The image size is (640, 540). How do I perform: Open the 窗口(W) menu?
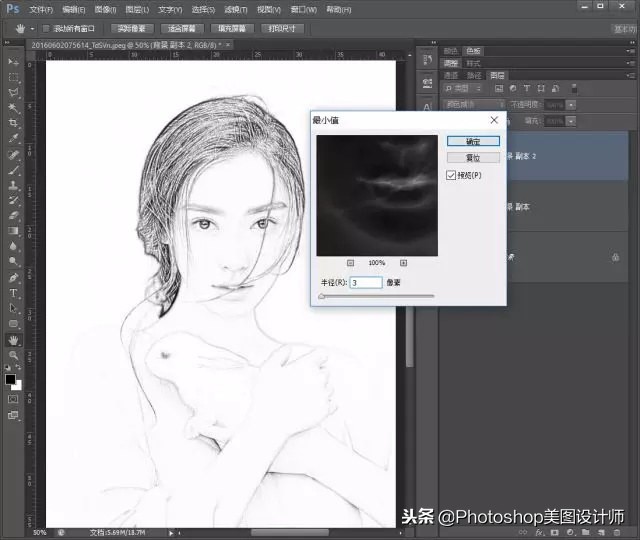(x=304, y=9)
